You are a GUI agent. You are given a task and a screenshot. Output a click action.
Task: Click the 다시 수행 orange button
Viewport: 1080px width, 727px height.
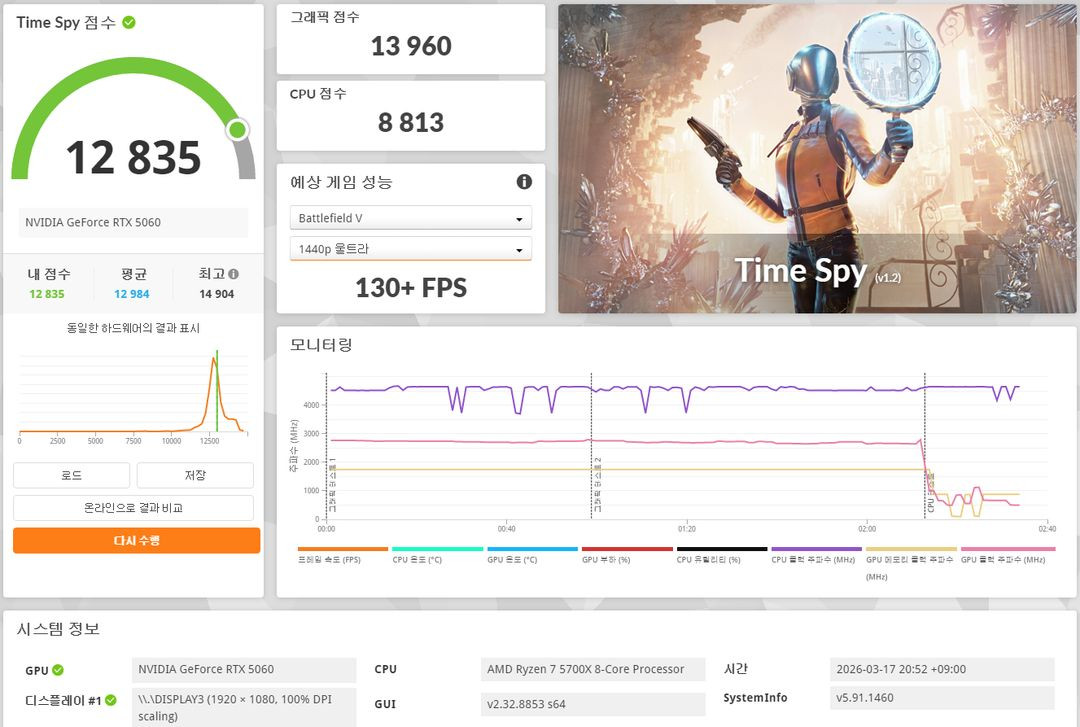[136, 539]
